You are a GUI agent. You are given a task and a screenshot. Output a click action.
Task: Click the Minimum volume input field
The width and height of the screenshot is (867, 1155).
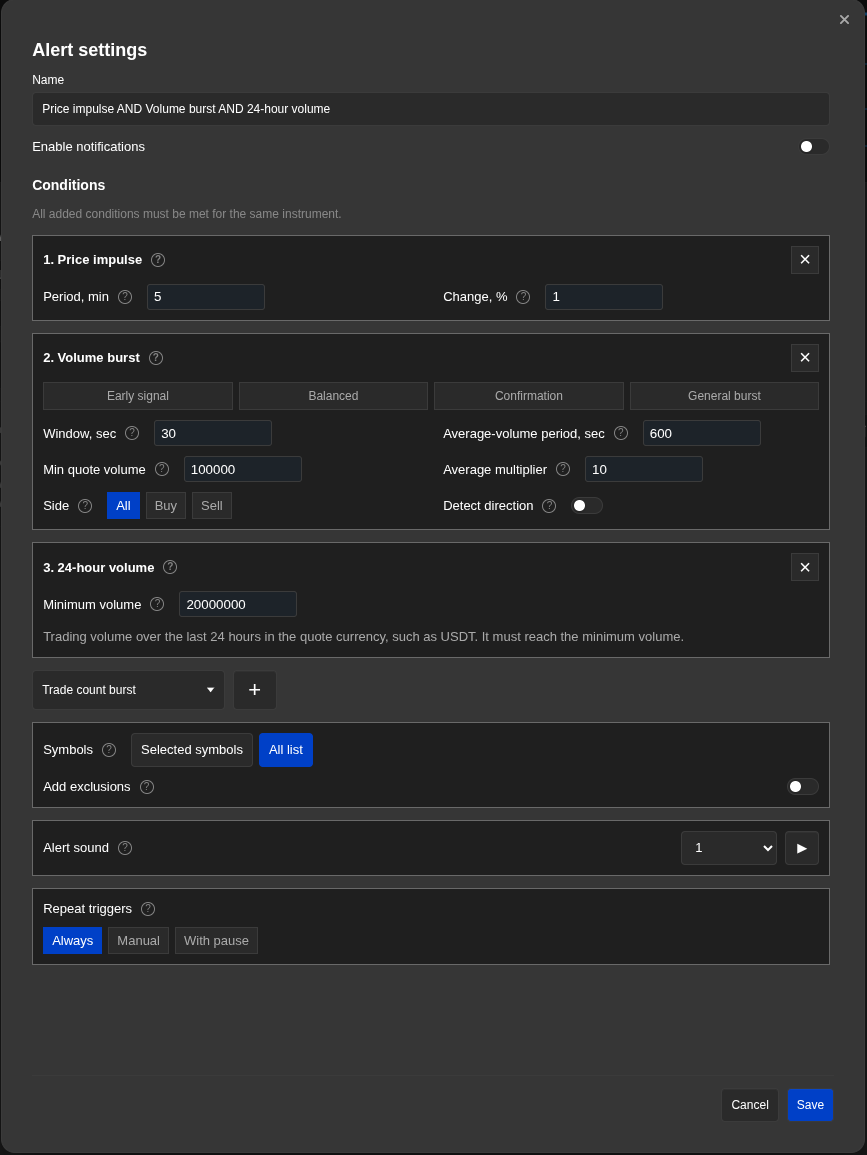(238, 604)
